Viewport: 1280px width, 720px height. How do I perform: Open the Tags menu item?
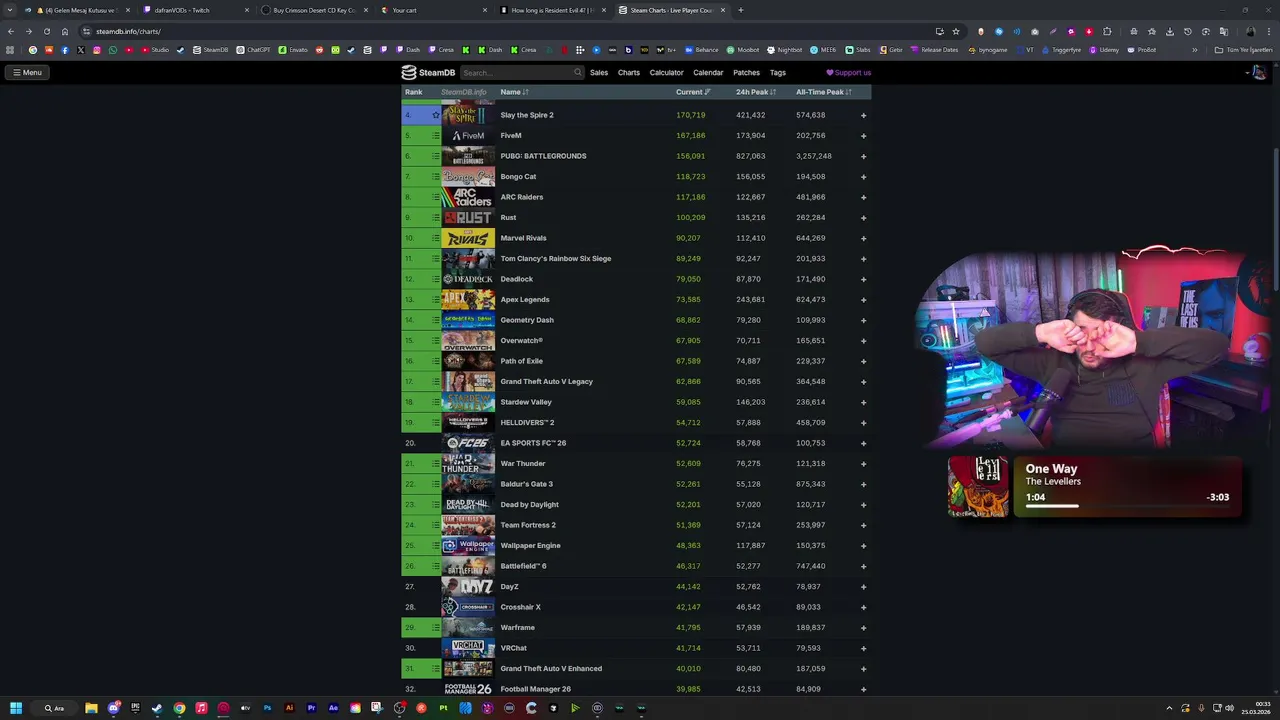pos(778,72)
